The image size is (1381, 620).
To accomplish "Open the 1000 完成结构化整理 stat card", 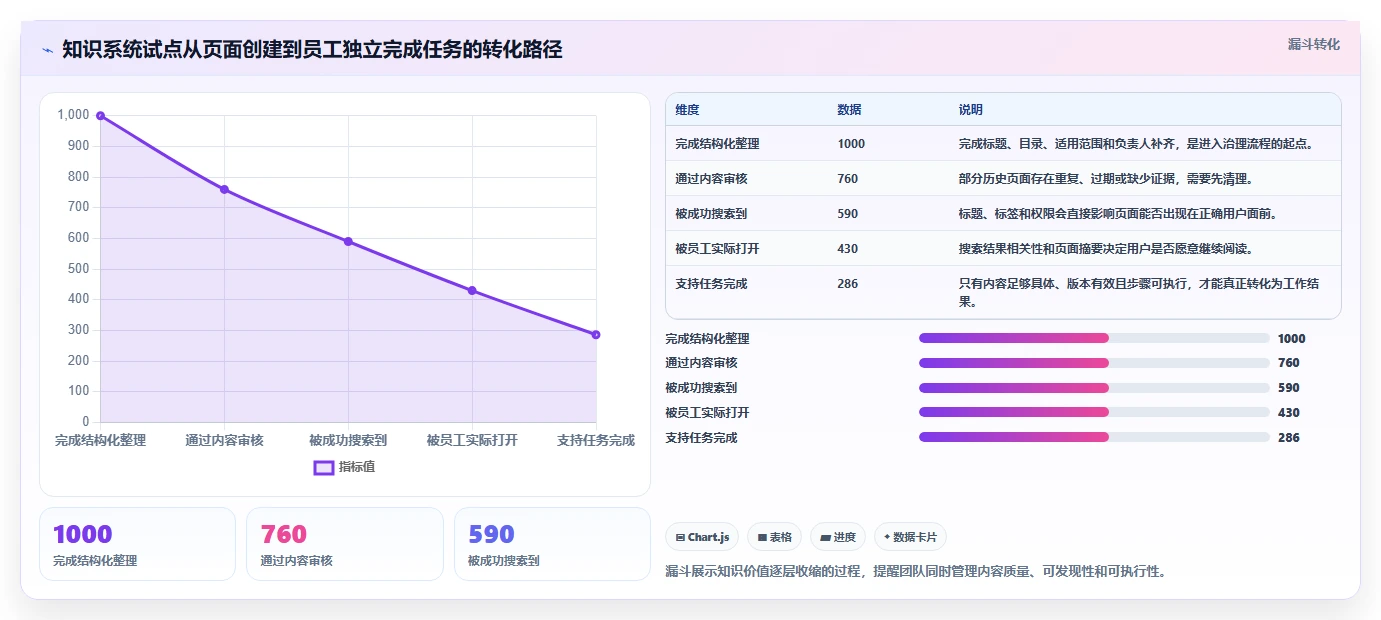I will pos(137,544).
